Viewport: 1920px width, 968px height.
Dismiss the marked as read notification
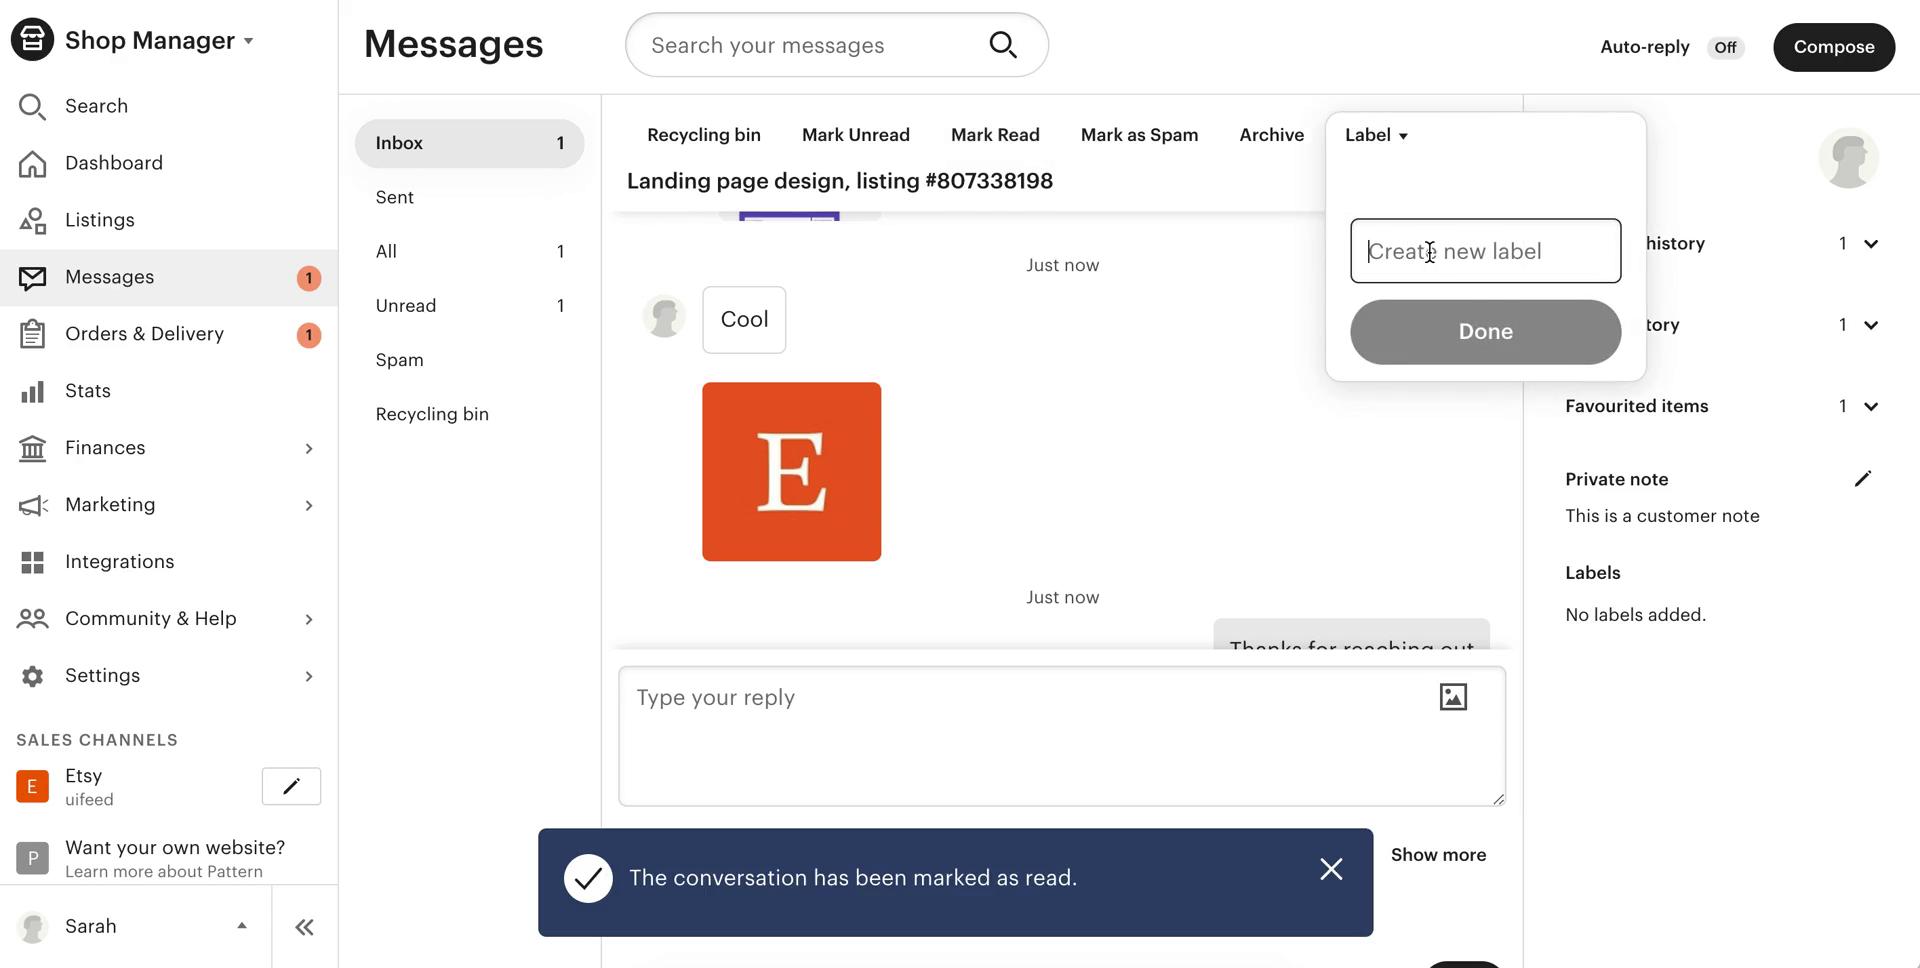[1331, 869]
